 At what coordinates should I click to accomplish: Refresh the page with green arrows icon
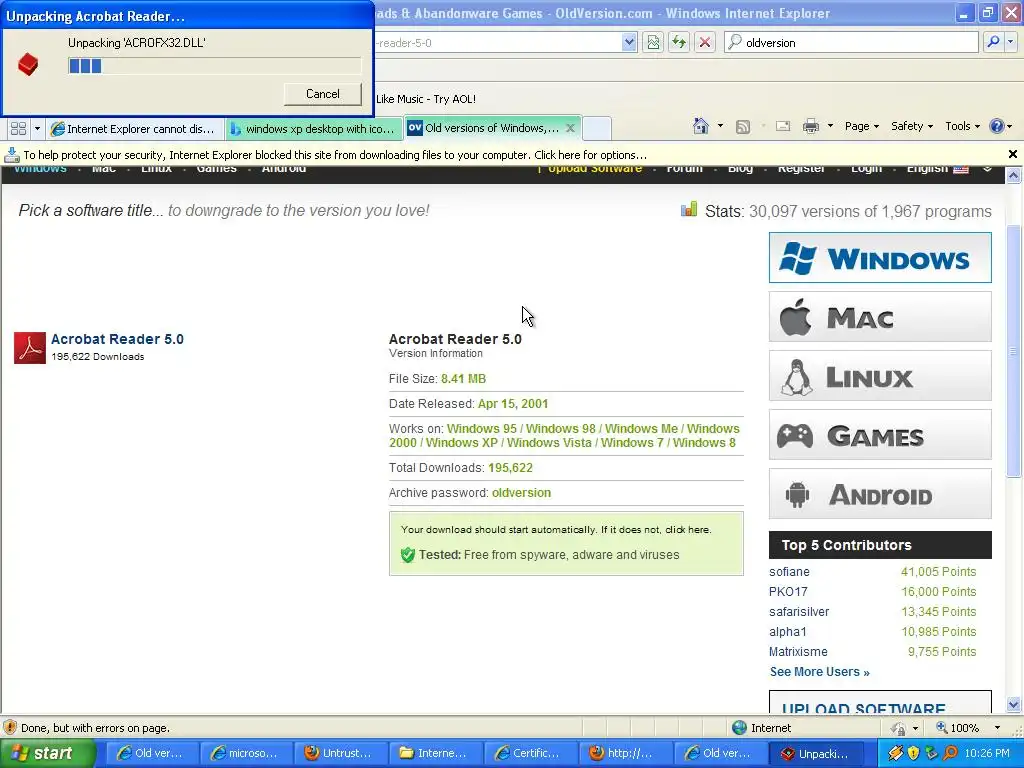pos(679,42)
